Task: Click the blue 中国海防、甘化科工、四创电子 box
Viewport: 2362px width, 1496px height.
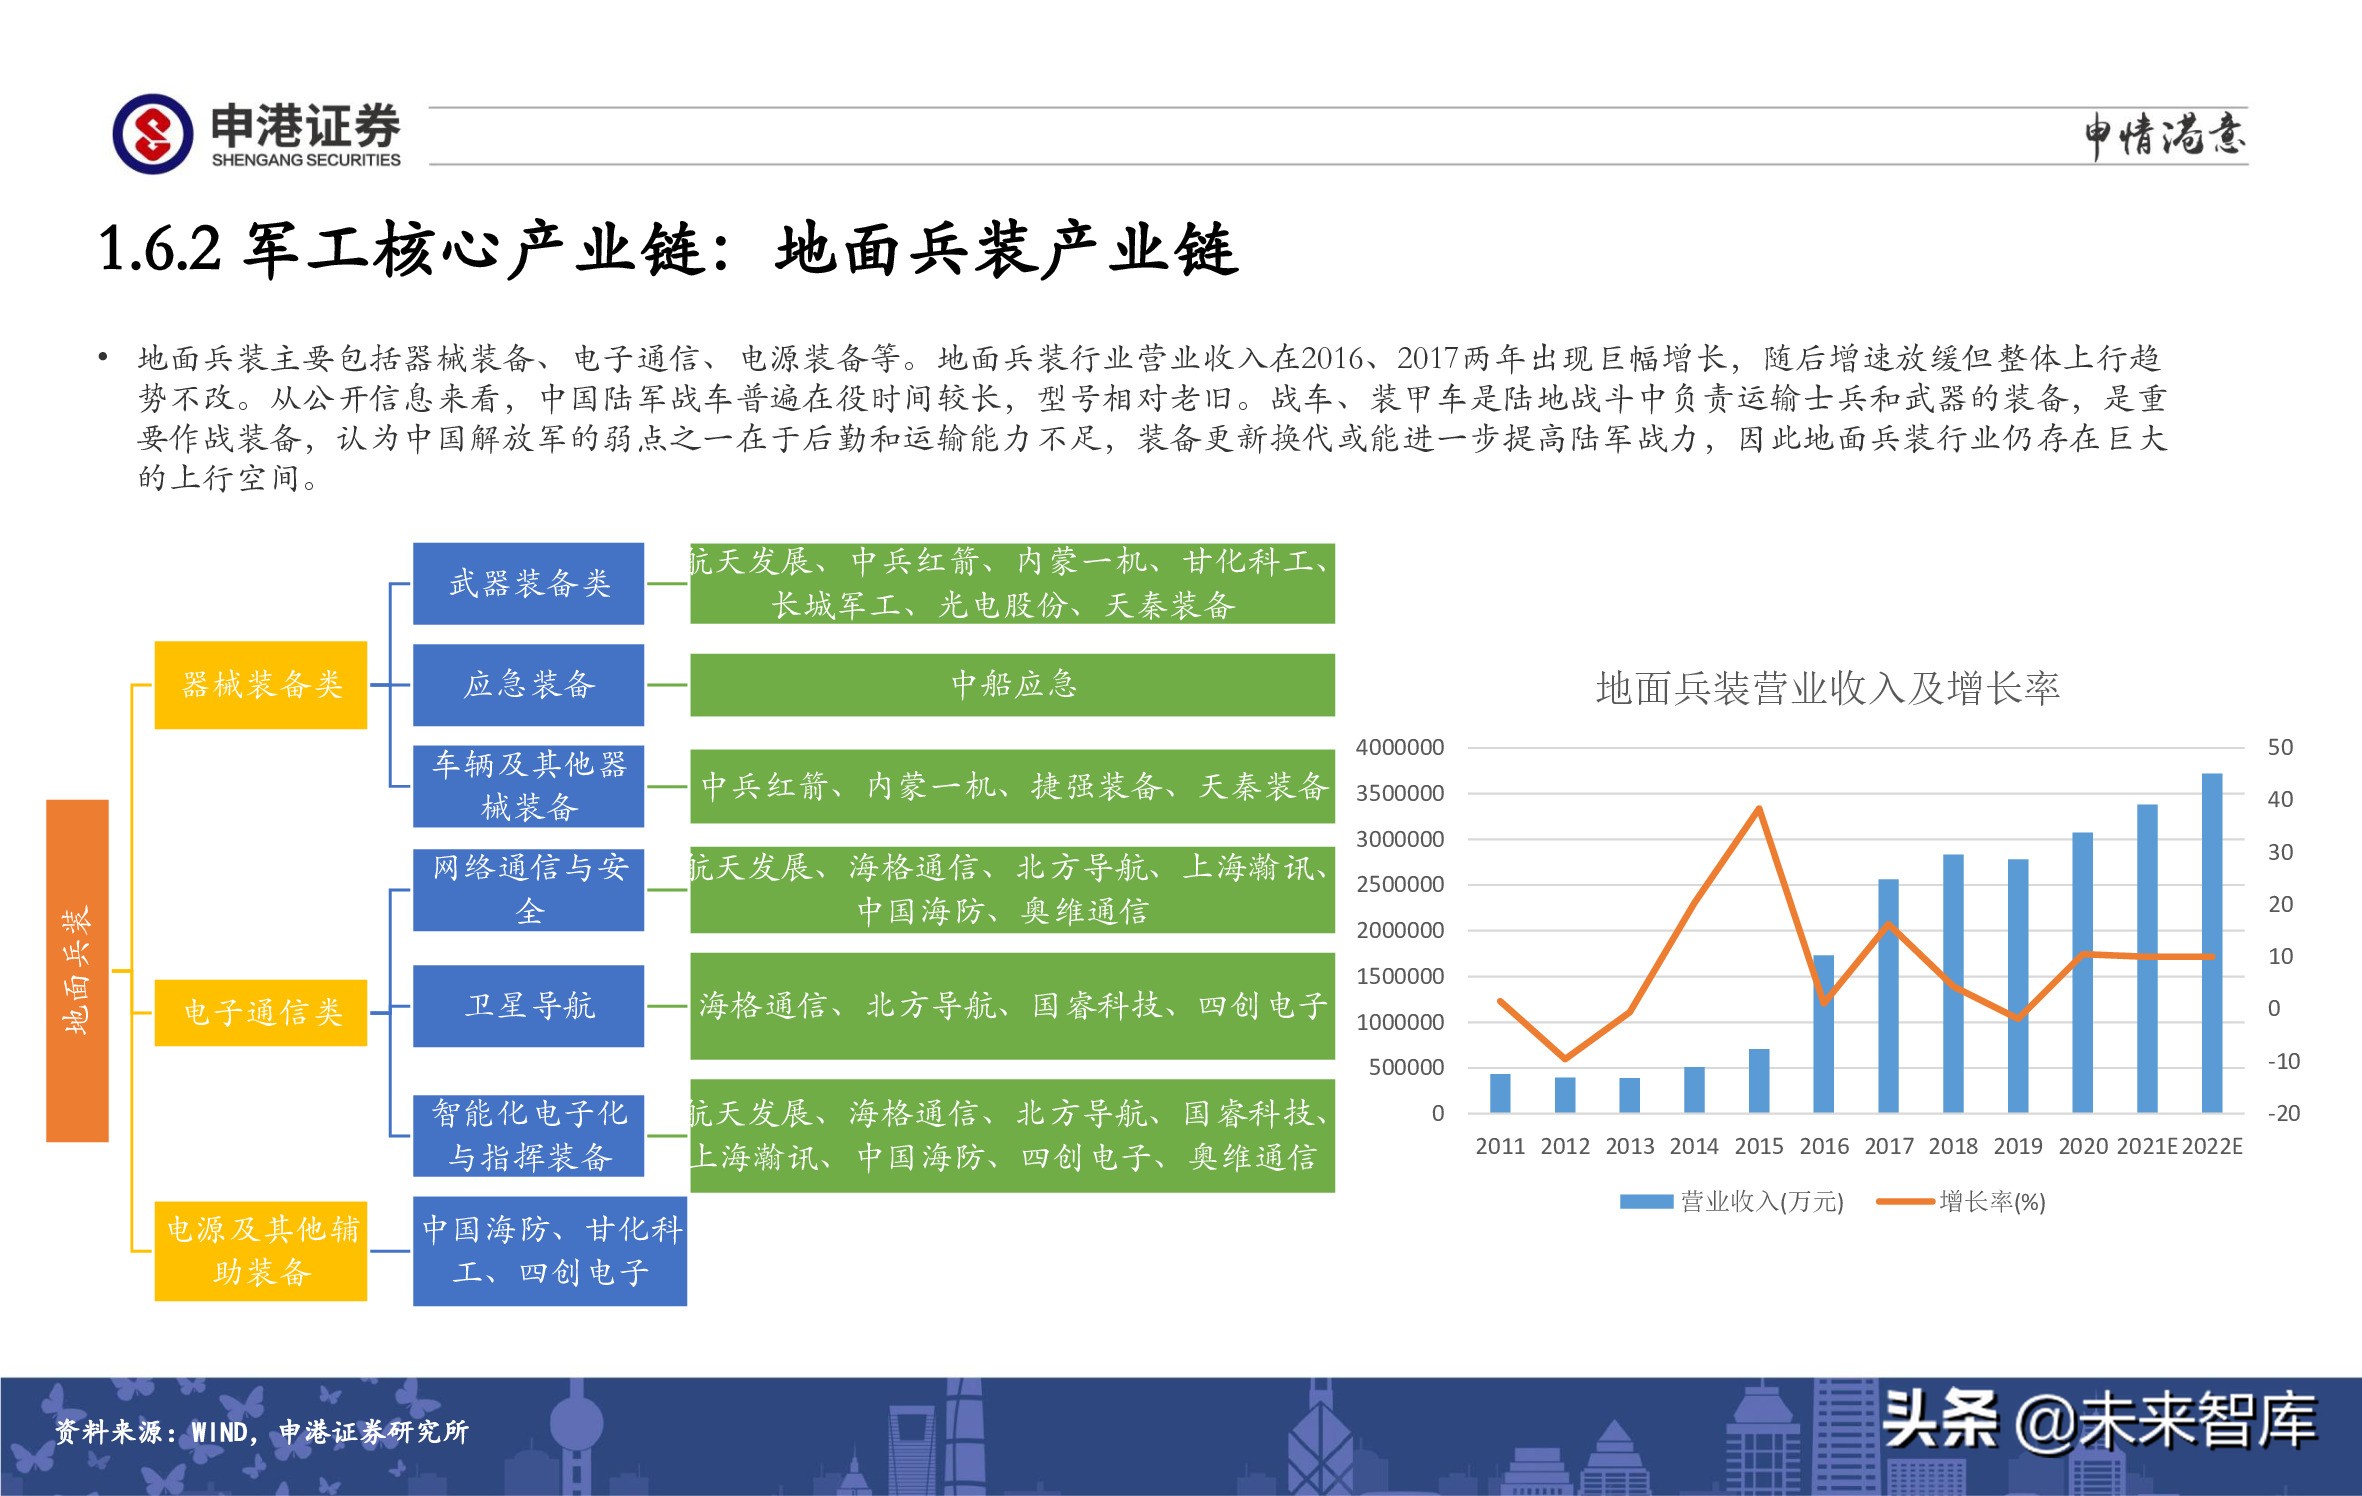Action: click(550, 1251)
